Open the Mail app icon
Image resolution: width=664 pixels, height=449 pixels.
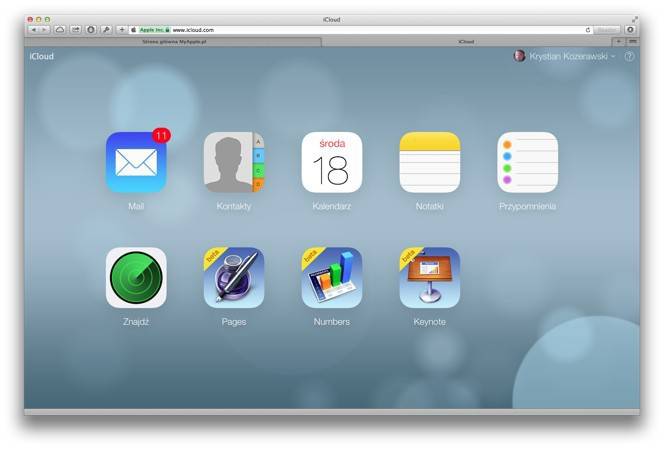click(136, 162)
